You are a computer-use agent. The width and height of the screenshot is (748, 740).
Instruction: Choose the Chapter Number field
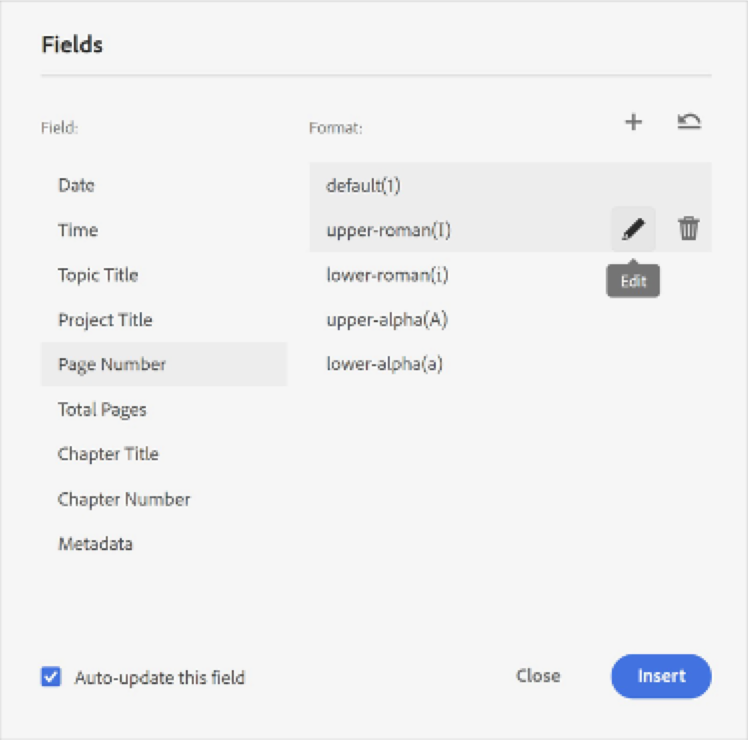point(124,499)
